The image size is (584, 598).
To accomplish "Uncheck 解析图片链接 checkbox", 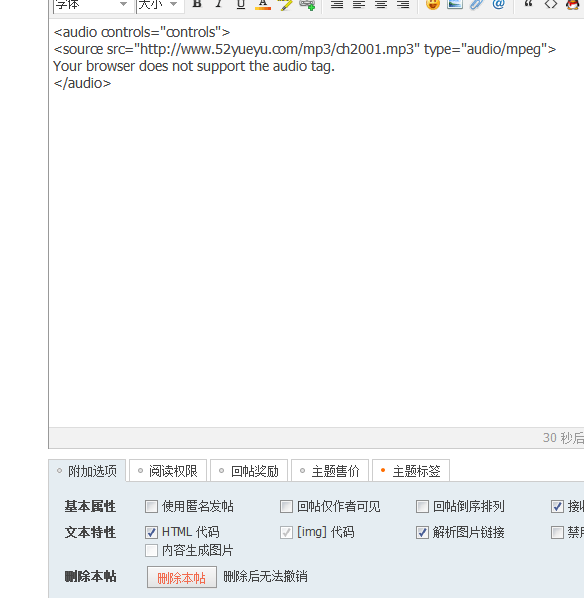I will [422, 532].
